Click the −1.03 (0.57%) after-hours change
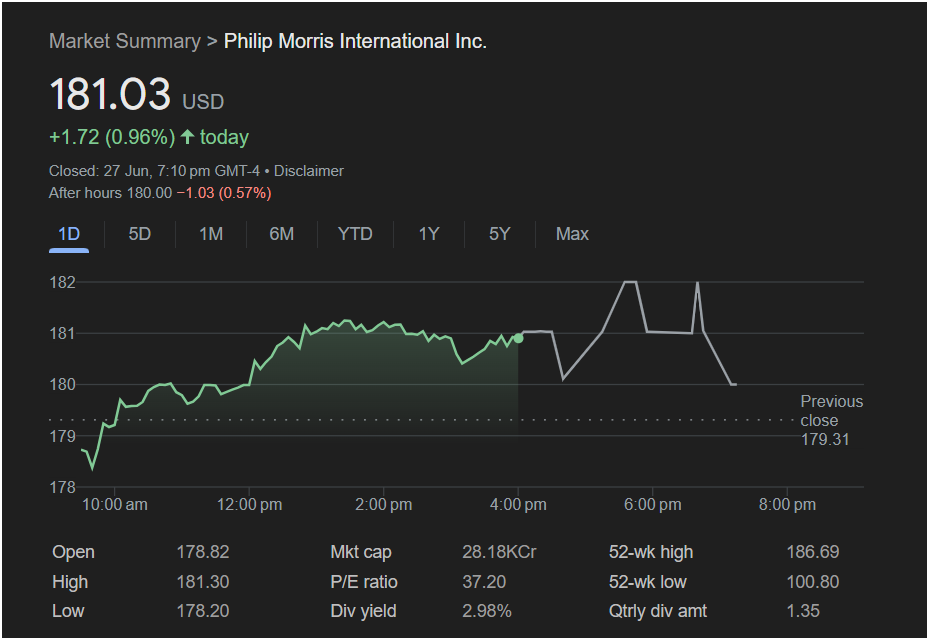Viewport: 929px width, 640px height. 224,193
